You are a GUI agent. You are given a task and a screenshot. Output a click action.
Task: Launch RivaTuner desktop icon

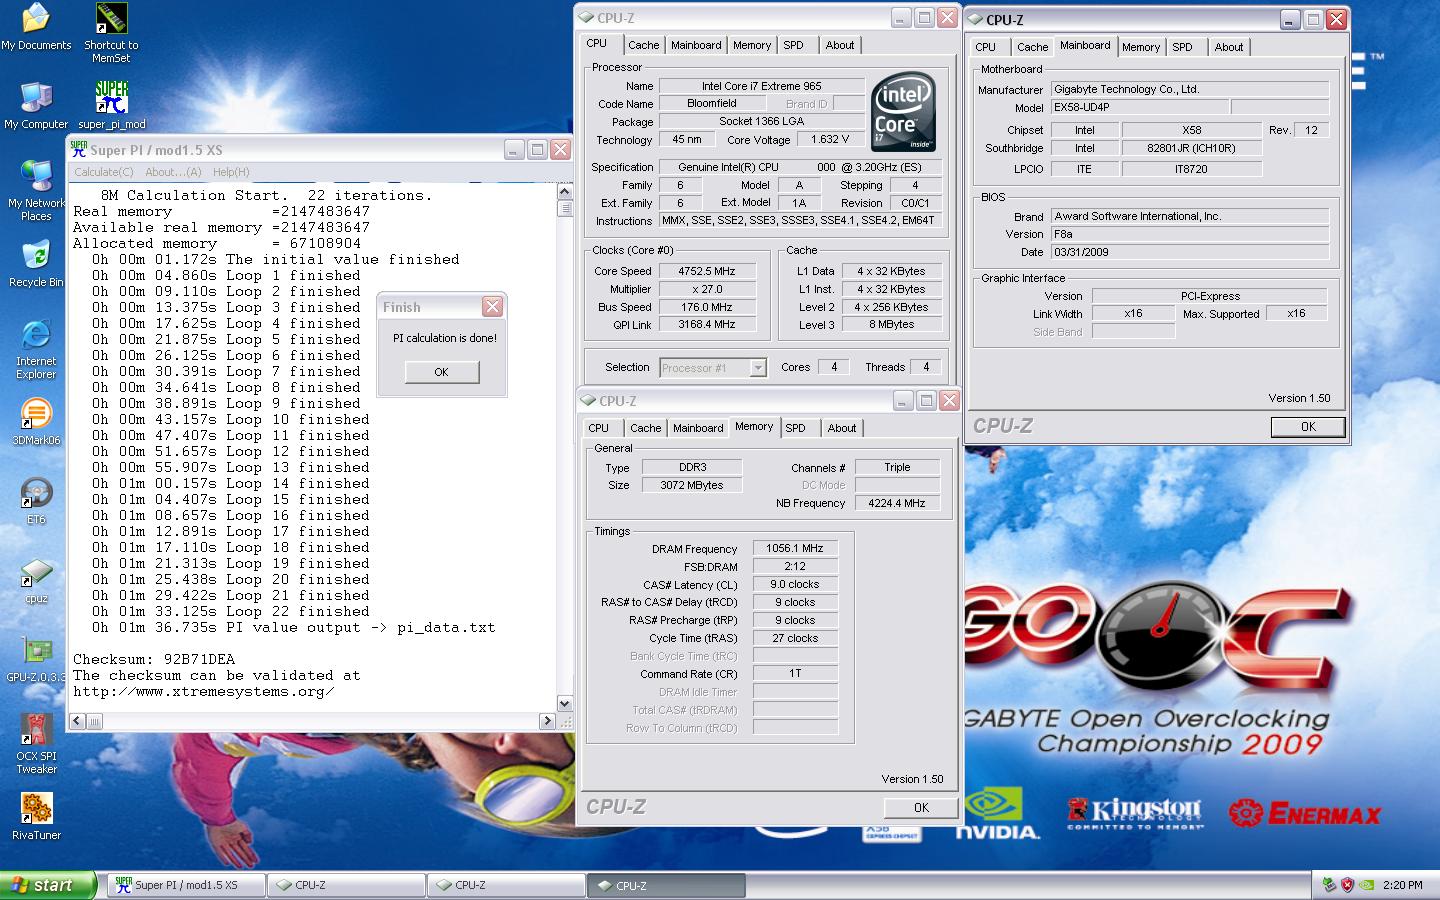36,816
